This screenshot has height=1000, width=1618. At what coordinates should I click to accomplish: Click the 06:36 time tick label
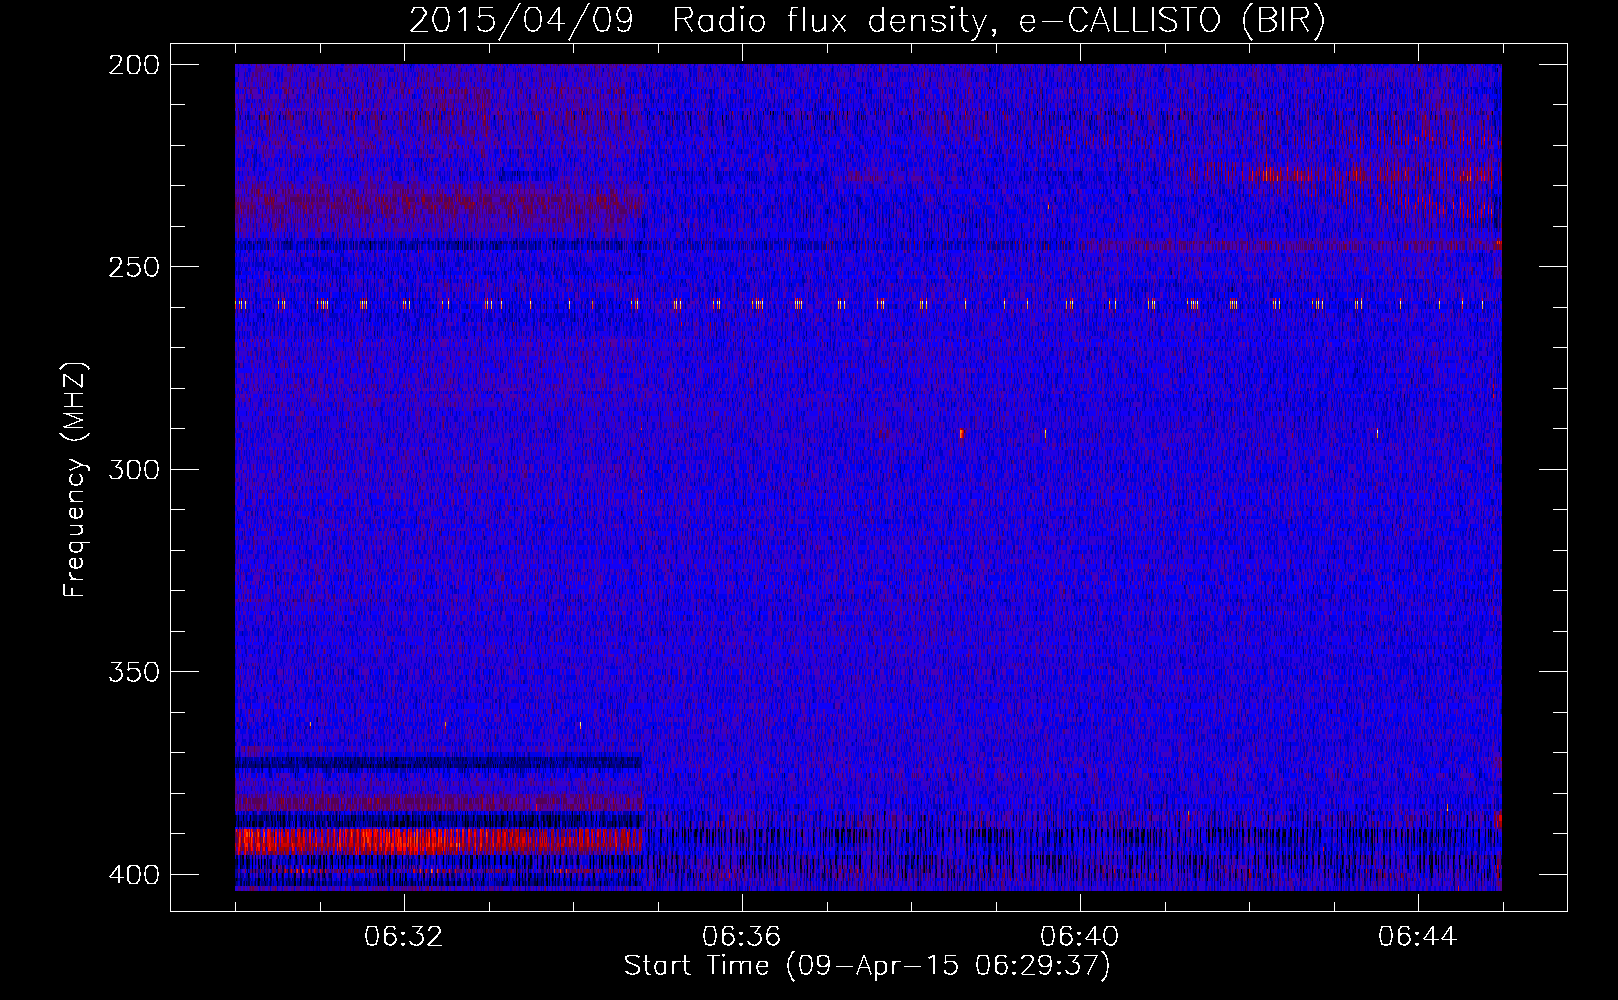coord(742,937)
